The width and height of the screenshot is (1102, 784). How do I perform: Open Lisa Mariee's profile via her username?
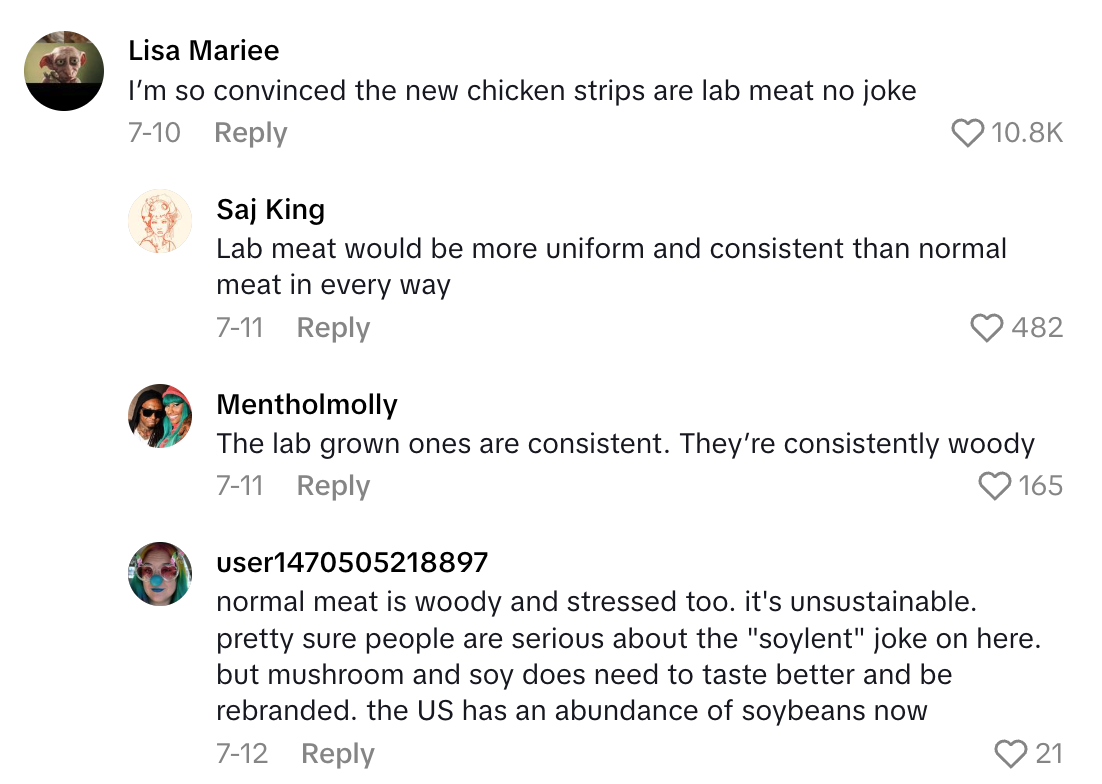click(x=203, y=50)
